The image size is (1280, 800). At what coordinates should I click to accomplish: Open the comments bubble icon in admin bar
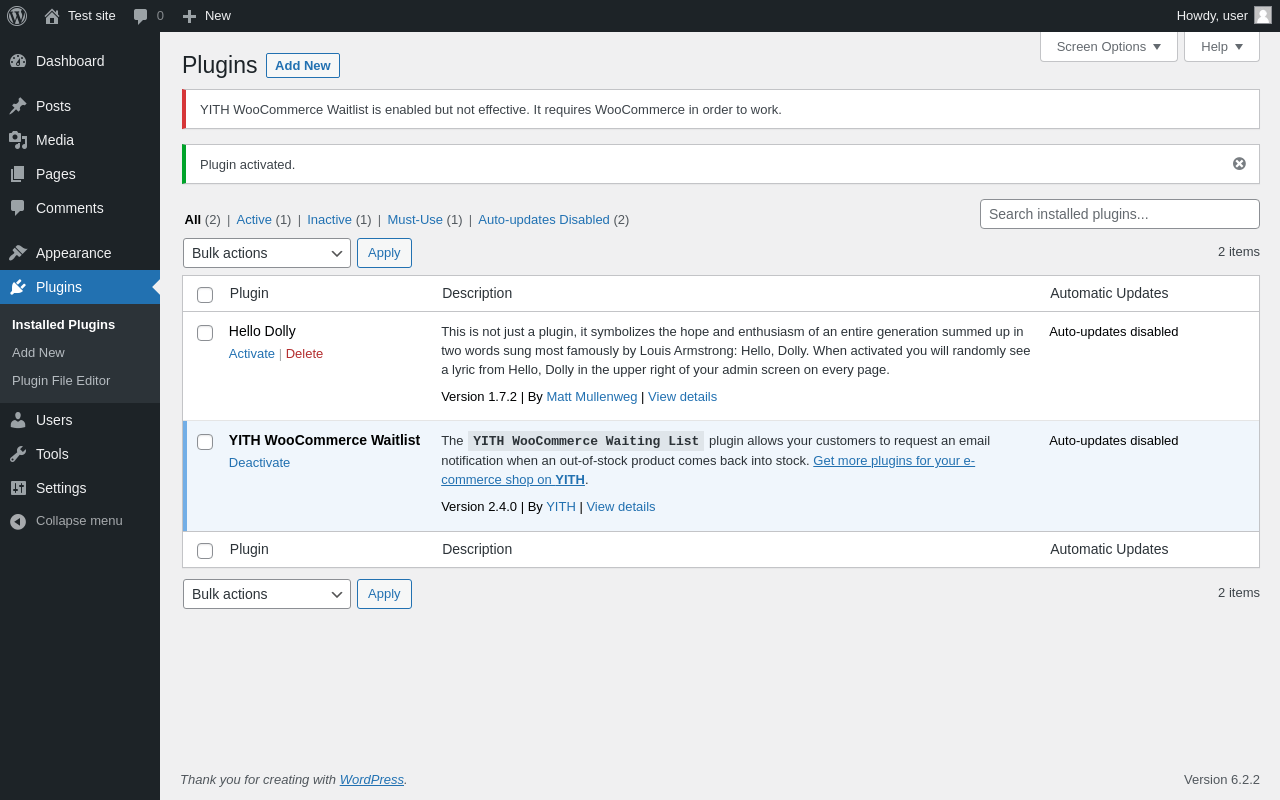tap(141, 16)
